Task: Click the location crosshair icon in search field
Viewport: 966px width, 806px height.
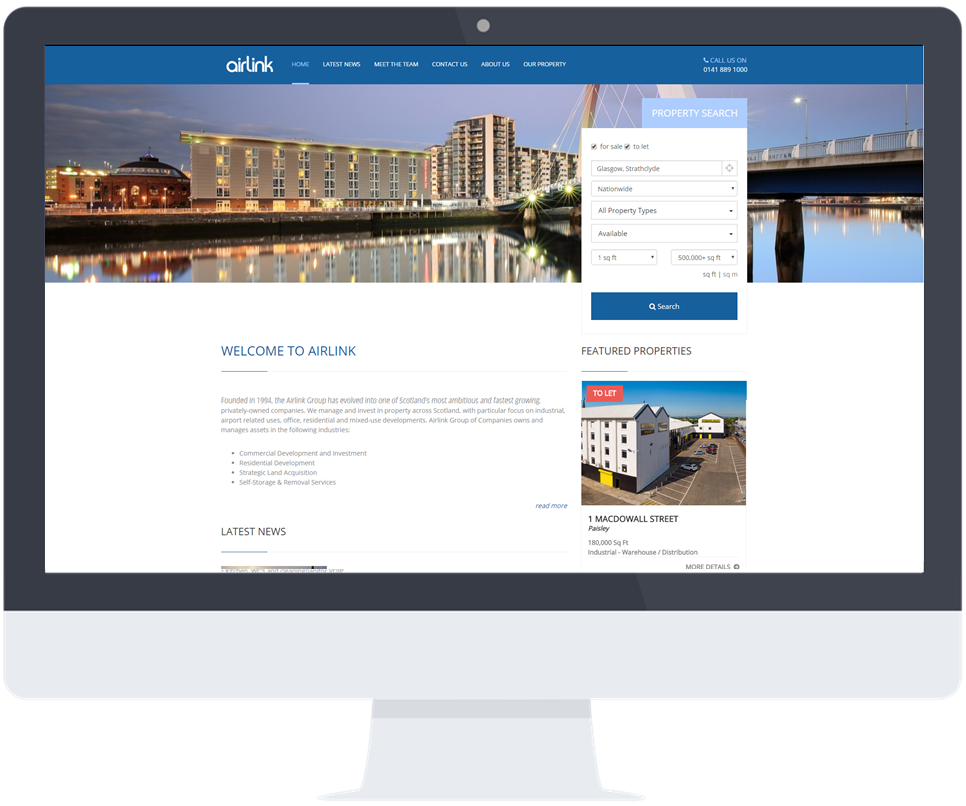Action: point(730,168)
